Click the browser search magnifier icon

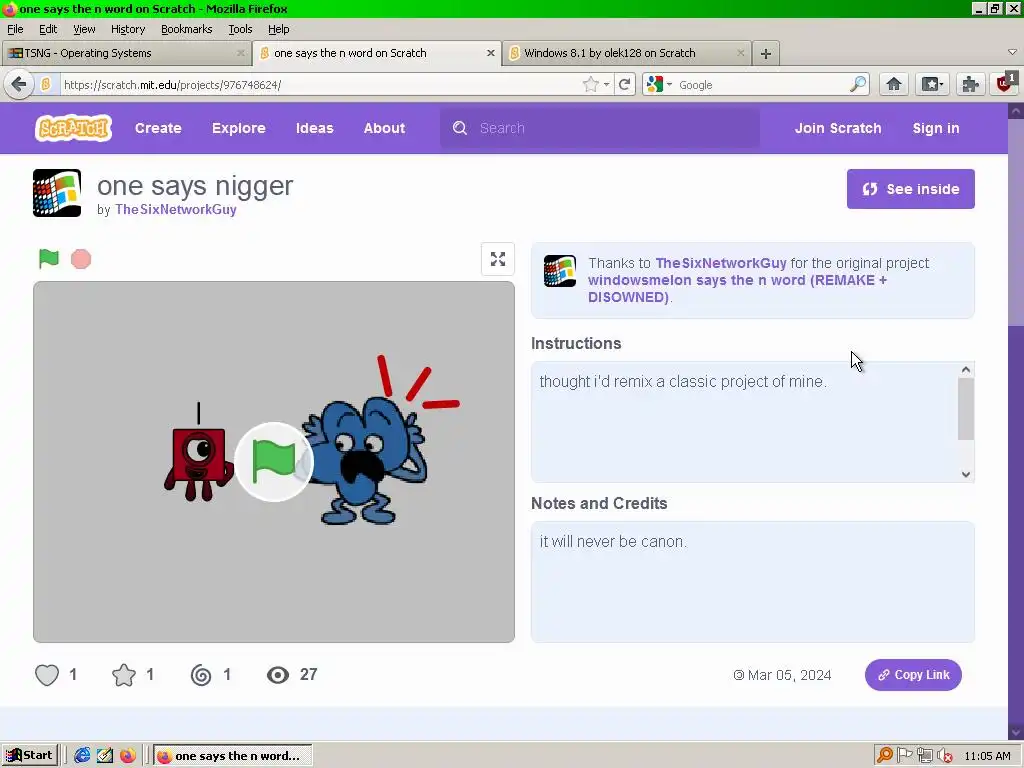[x=857, y=84]
